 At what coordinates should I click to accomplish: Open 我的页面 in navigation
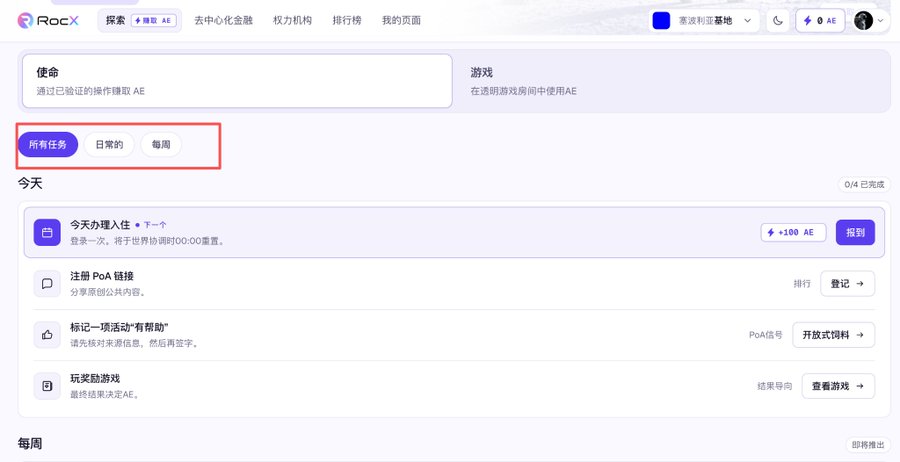pyautogui.click(x=401, y=21)
